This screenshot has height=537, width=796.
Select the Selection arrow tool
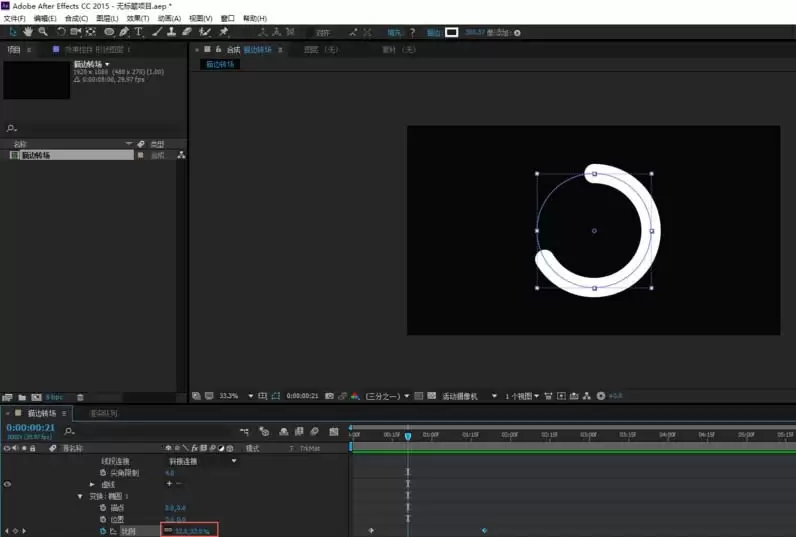13,32
